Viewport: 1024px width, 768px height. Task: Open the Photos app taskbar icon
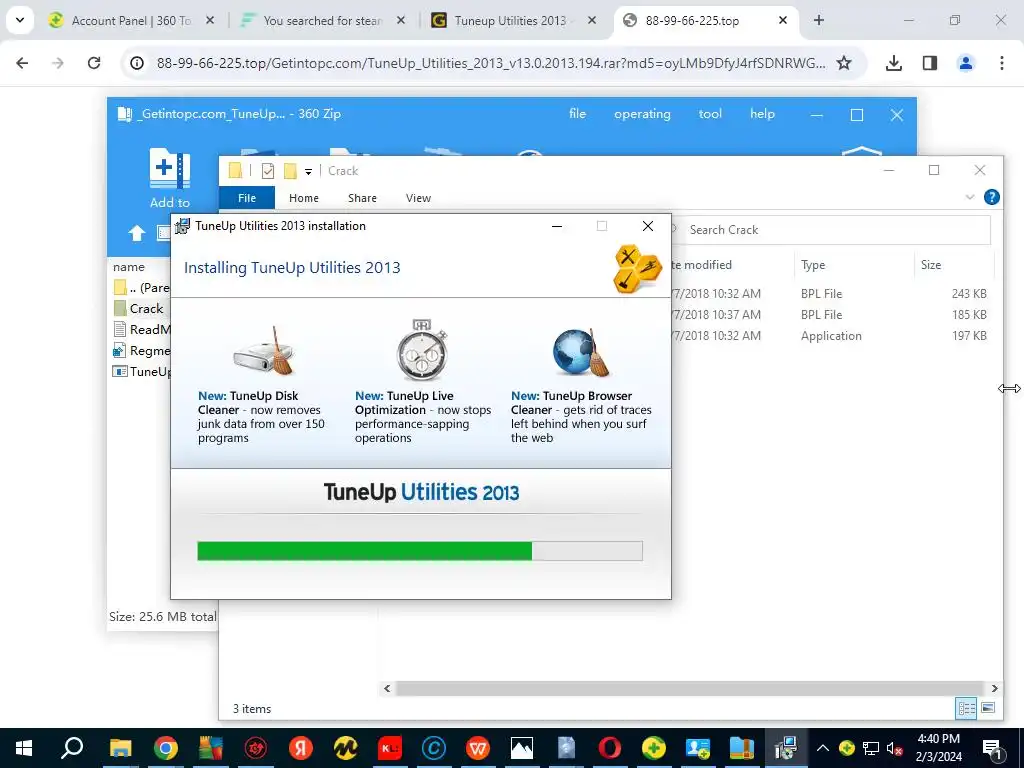click(522, 748)
